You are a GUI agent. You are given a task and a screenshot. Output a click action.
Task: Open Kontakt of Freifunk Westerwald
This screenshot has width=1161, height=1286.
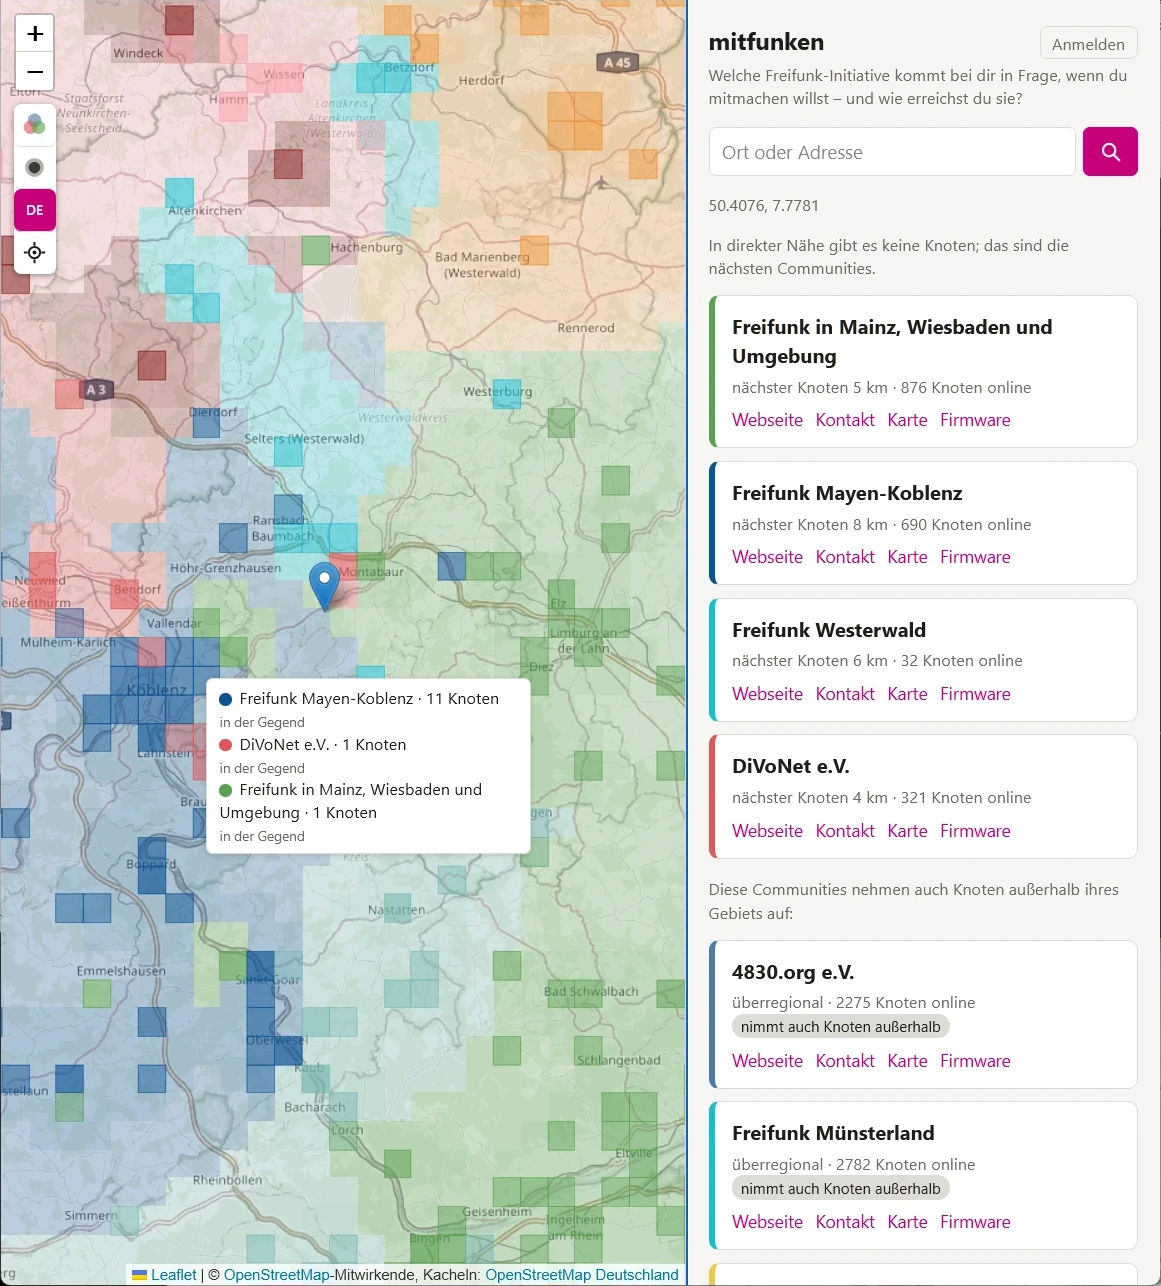[845, 694]
